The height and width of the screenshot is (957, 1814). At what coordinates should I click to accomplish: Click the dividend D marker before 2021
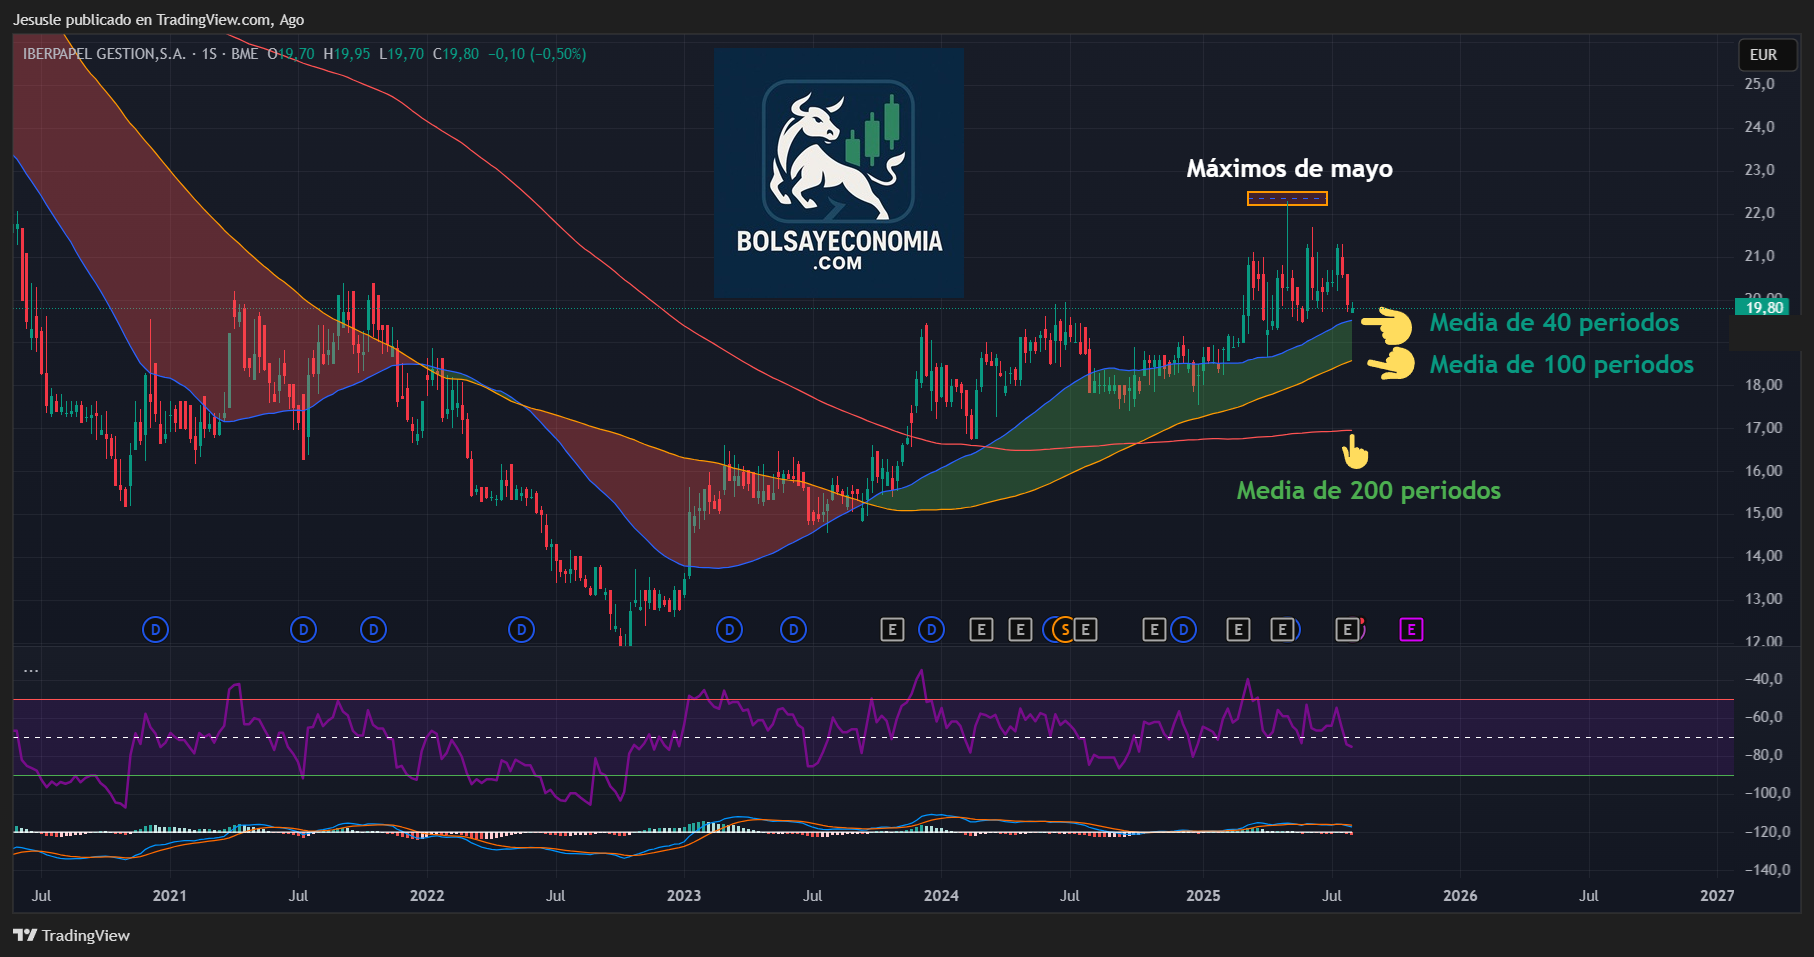coord(155,629)
